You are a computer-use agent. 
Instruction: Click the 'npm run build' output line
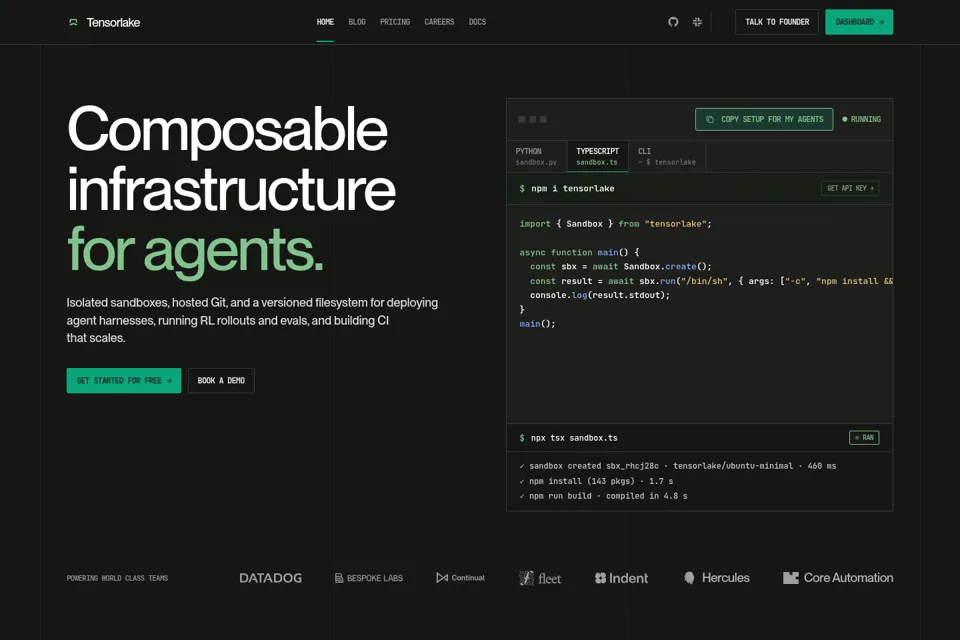tap(603, 496)
